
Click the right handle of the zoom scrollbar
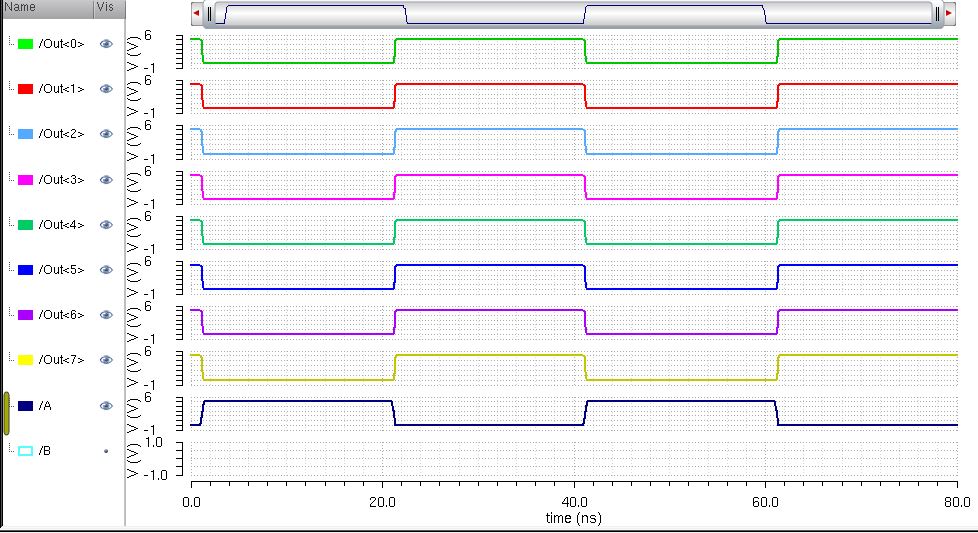pyautogui.click(x=937, y=13)
